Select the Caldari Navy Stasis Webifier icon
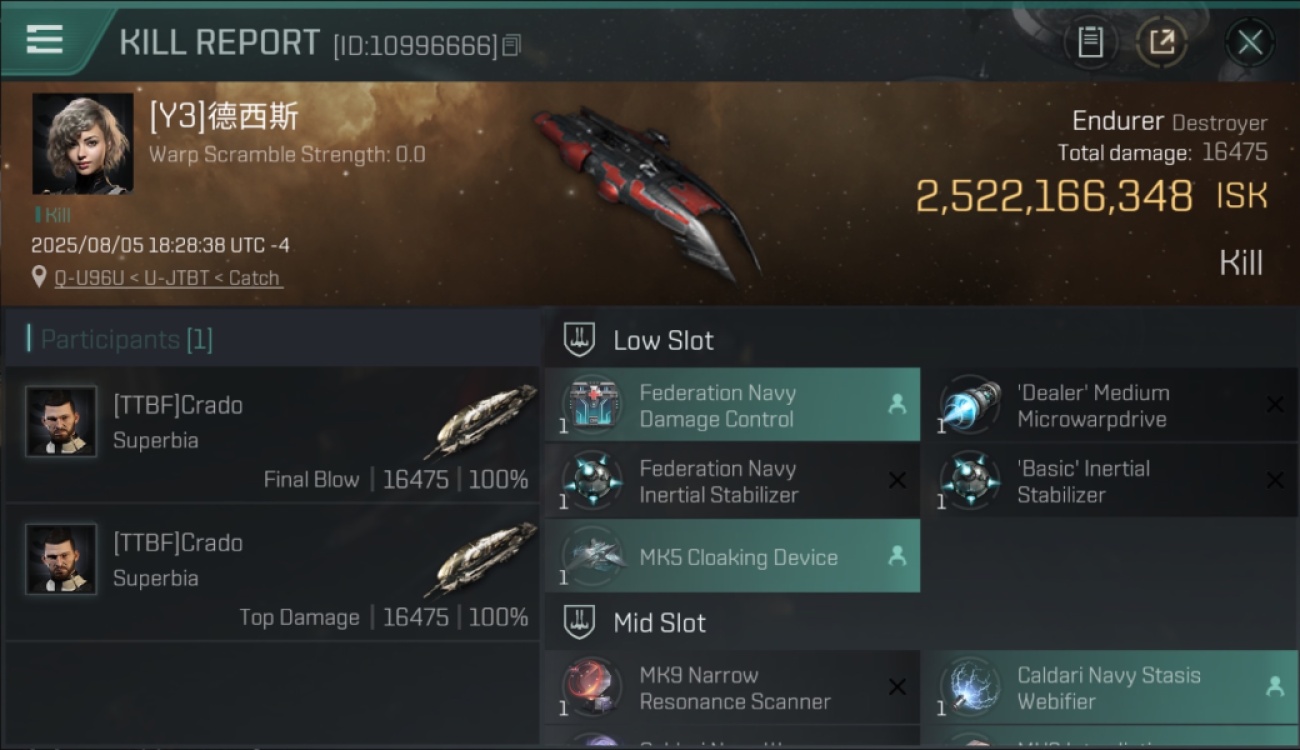Screen dimensions: 1300x750 pos(969,688)
